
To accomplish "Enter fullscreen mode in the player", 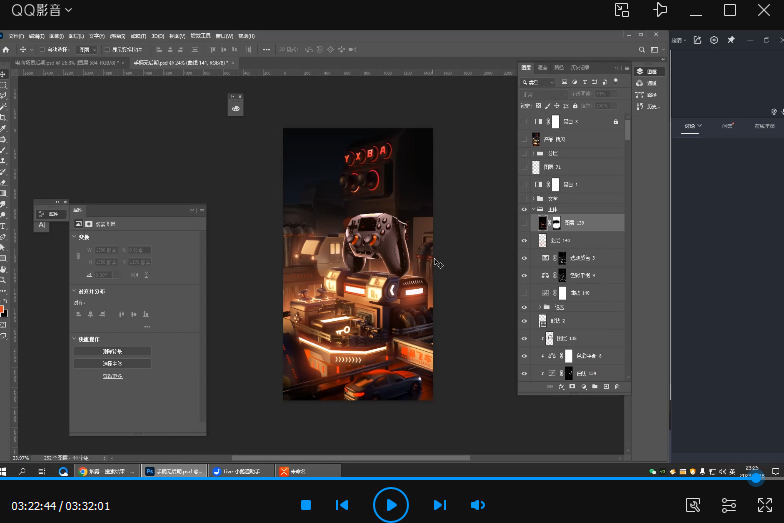I will (x=765, y=506).
